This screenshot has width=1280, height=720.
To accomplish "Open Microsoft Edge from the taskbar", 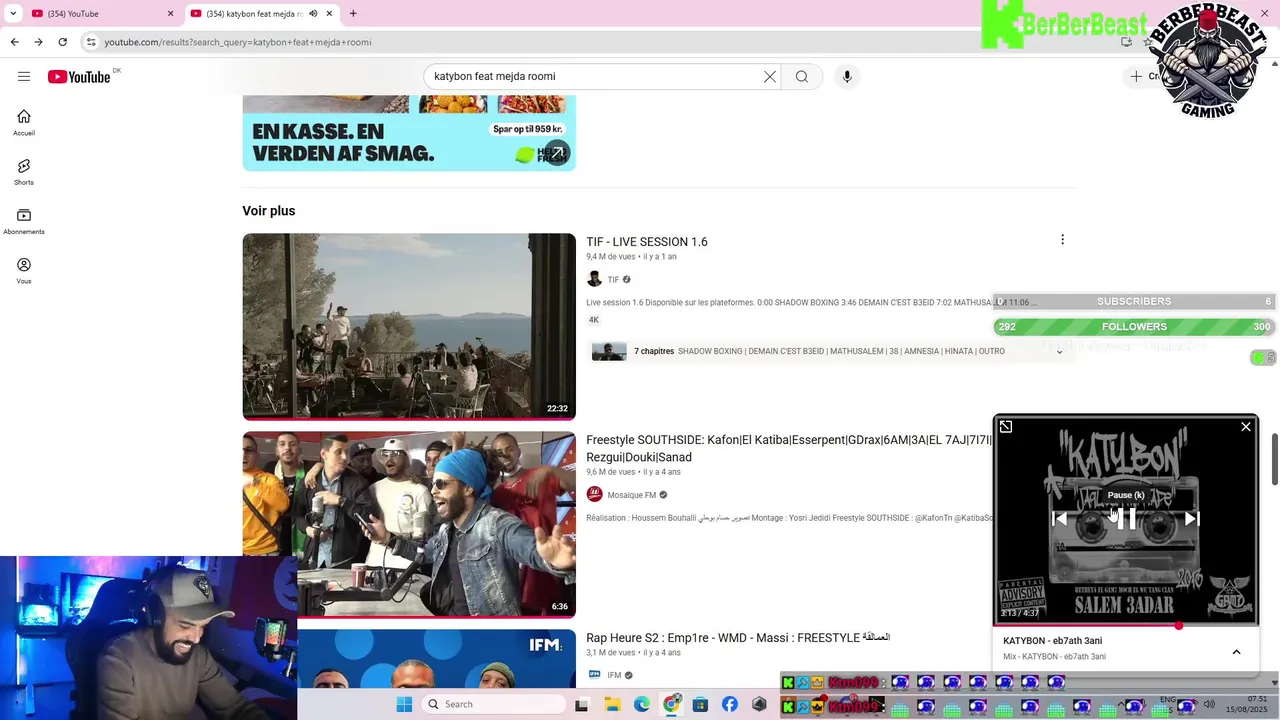I will tap(642, 704).
